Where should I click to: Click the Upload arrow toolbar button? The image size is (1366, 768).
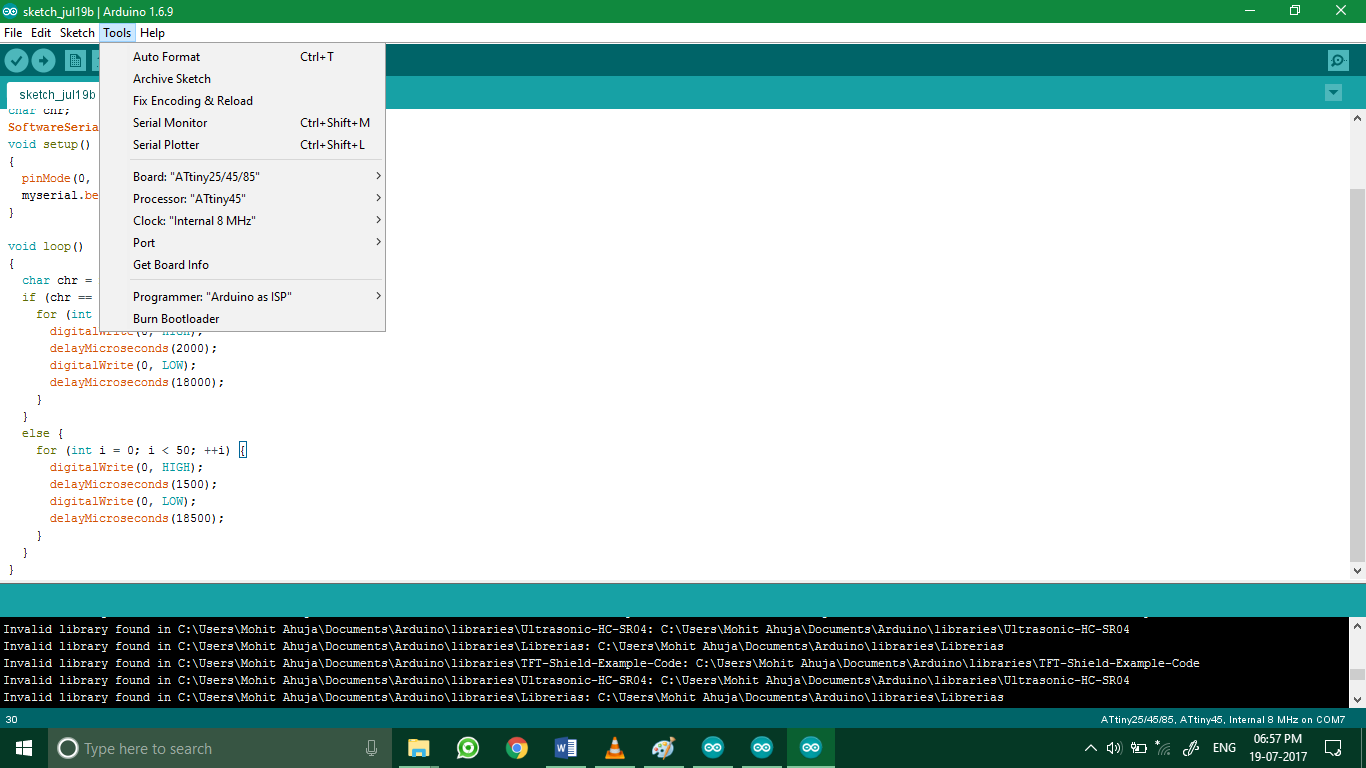[x=43, y=61]
